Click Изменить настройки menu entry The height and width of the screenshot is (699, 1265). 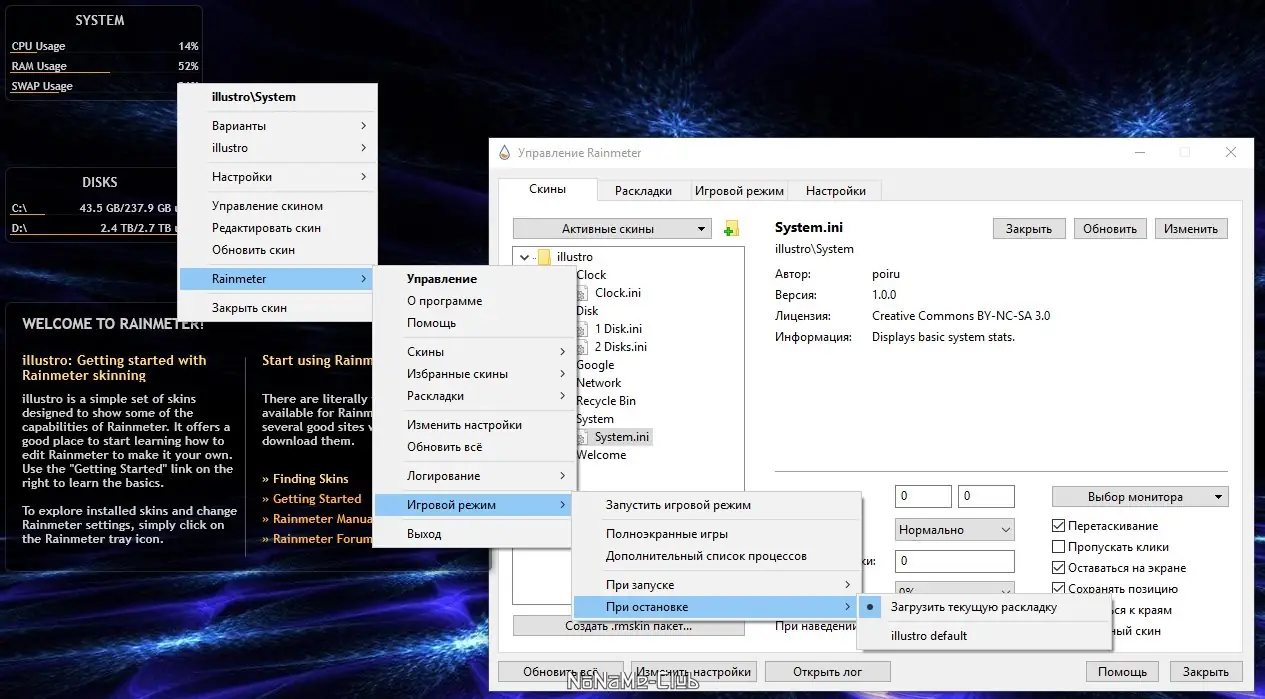[x=474, y=425]
